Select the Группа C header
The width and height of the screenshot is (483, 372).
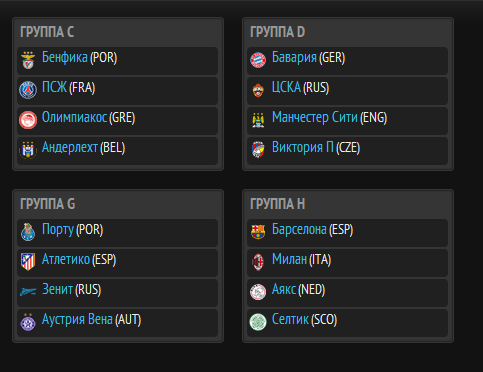click(x=47, y=32)
